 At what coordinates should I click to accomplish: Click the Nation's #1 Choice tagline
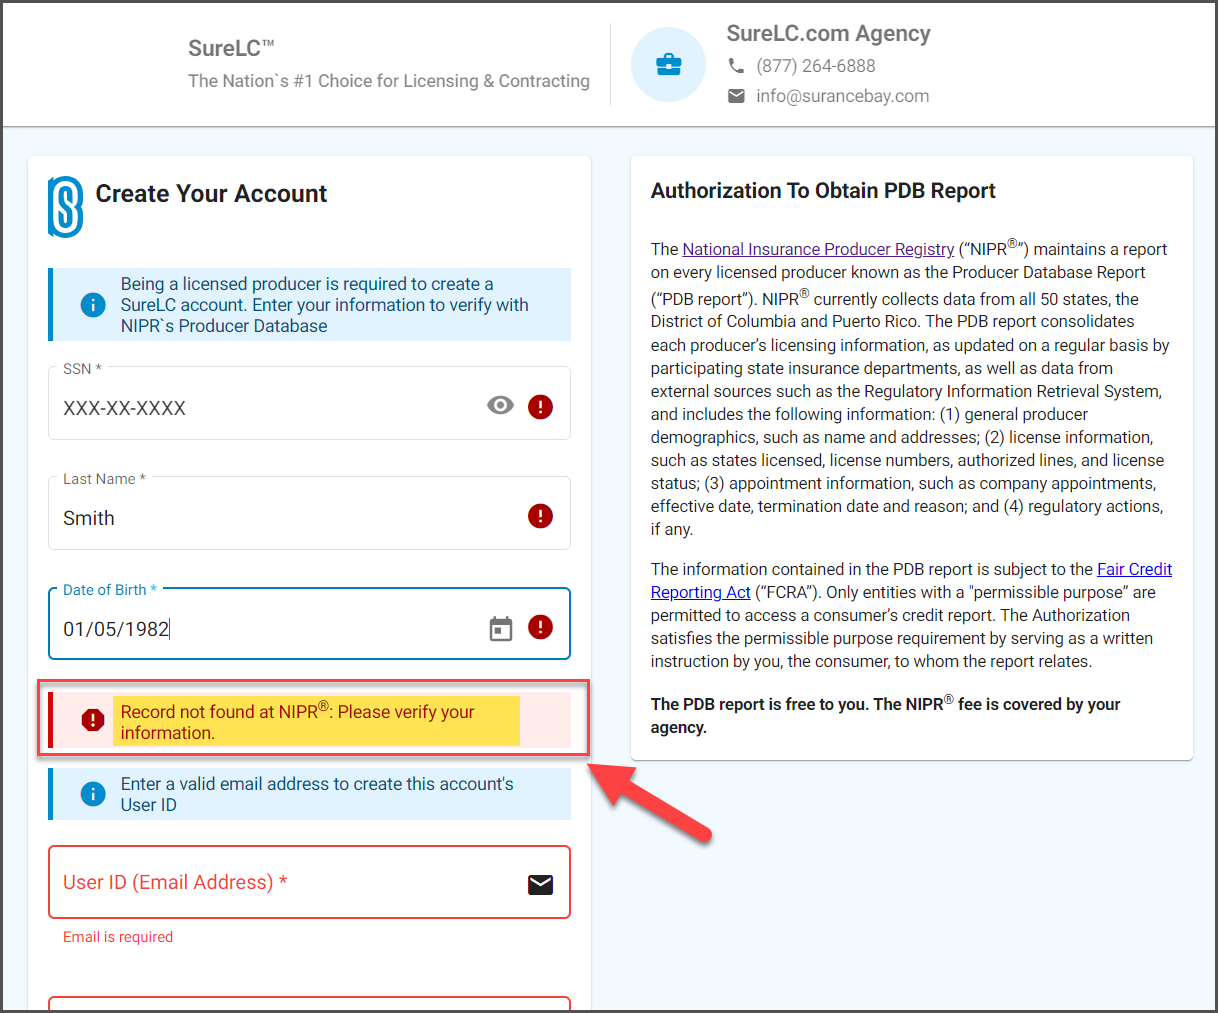pyautogui.click(x=389, y=81)
